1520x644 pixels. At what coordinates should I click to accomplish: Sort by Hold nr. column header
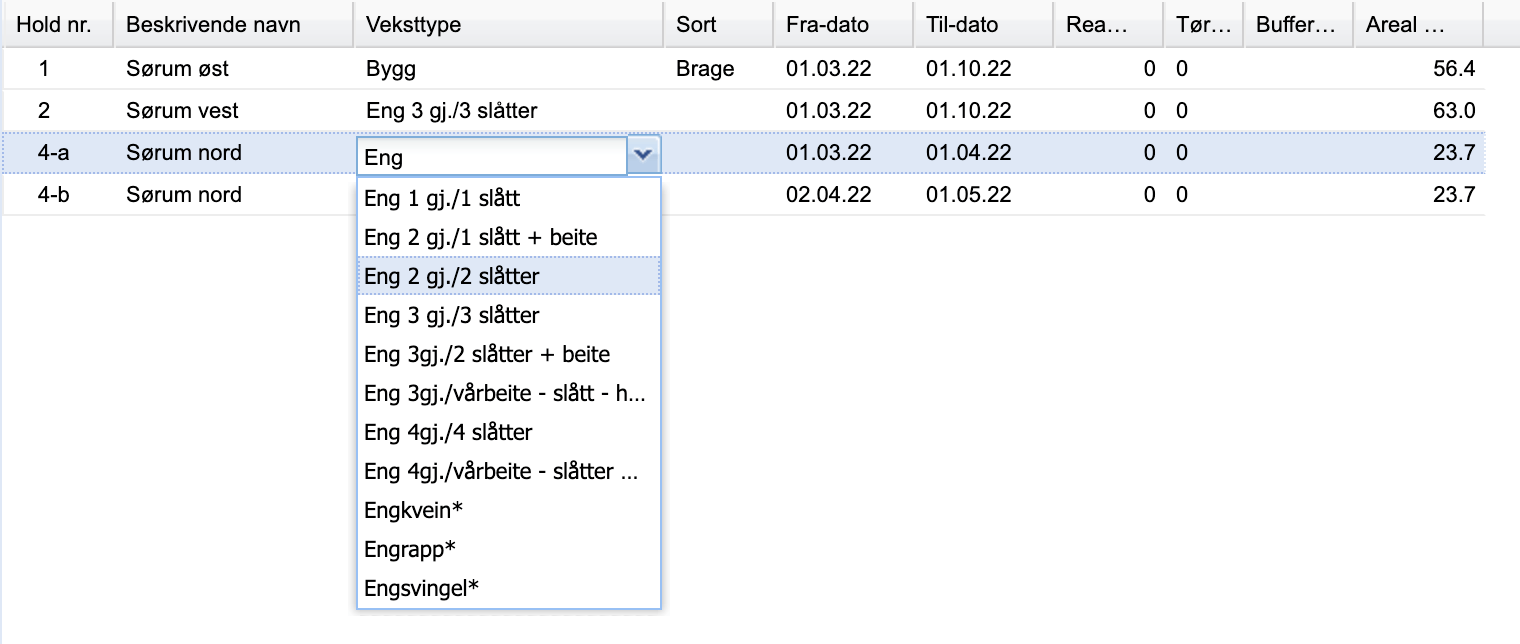57,24
